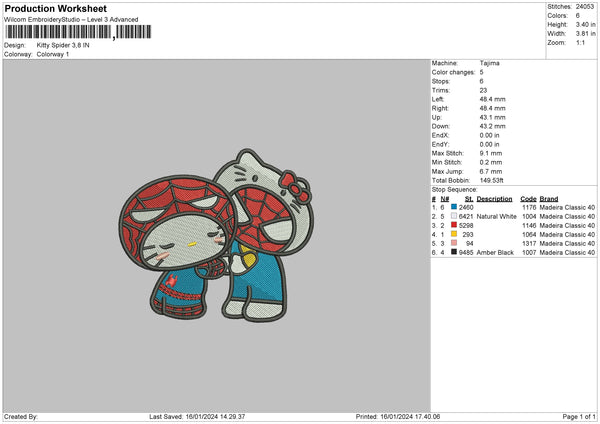Click the Total Bobbin value 149.53ft

pos(492,181)
